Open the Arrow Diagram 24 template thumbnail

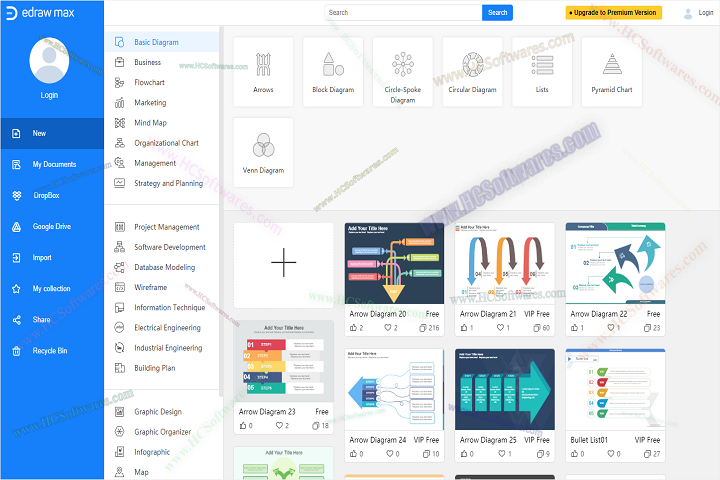coord(394,390)
